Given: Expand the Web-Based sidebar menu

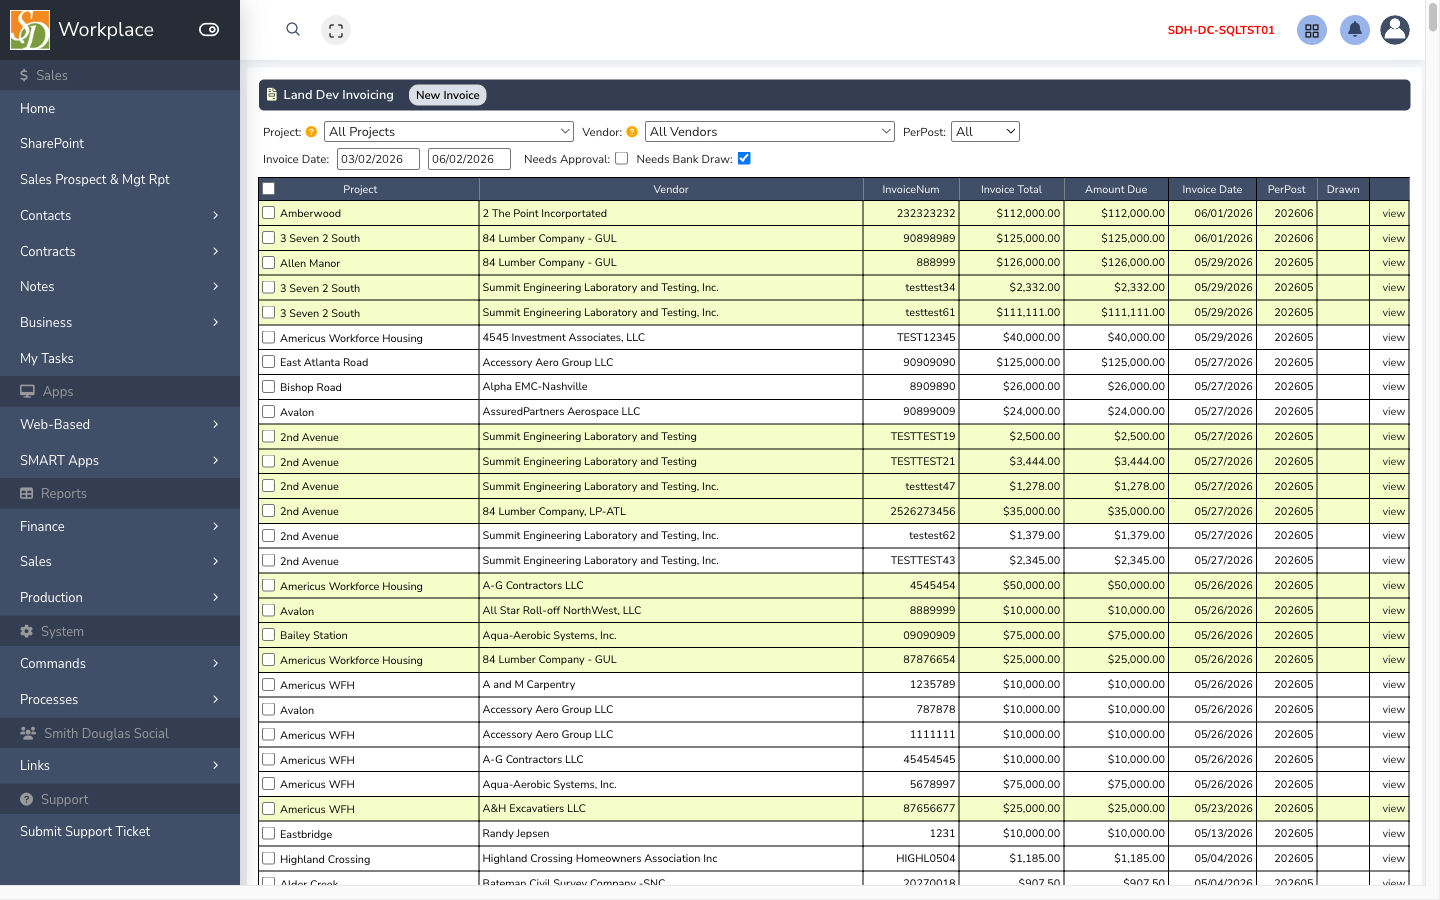Looking at the screenshot, I should [120, 424].
